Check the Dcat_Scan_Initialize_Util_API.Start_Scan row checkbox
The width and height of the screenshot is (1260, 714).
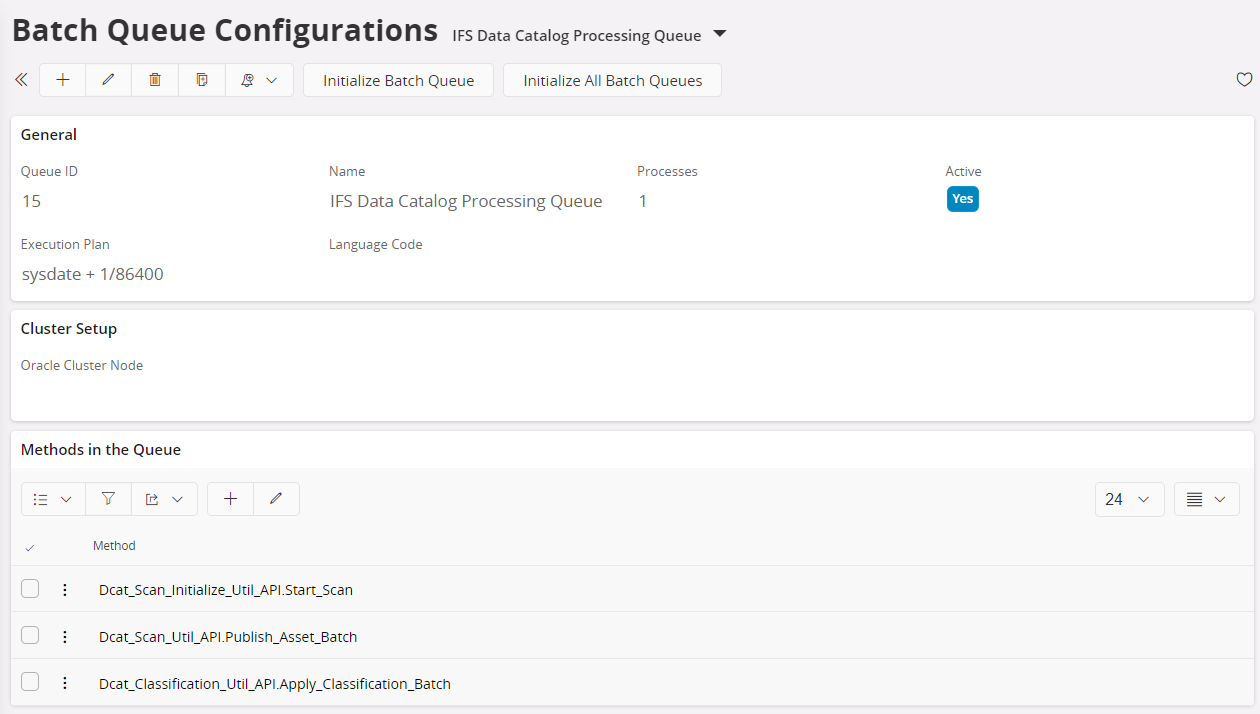click(30, 589)
